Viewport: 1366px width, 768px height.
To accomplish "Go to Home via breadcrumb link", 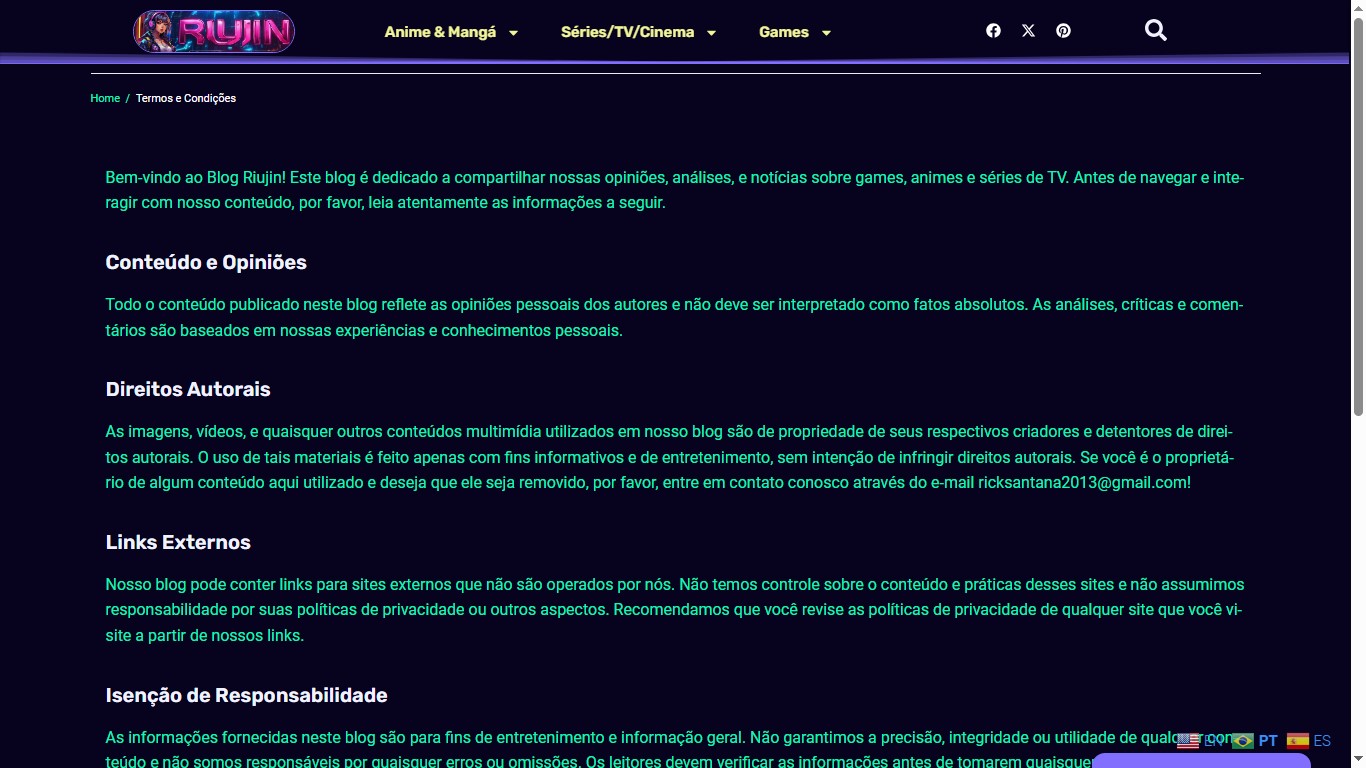I will coord(105,98).
